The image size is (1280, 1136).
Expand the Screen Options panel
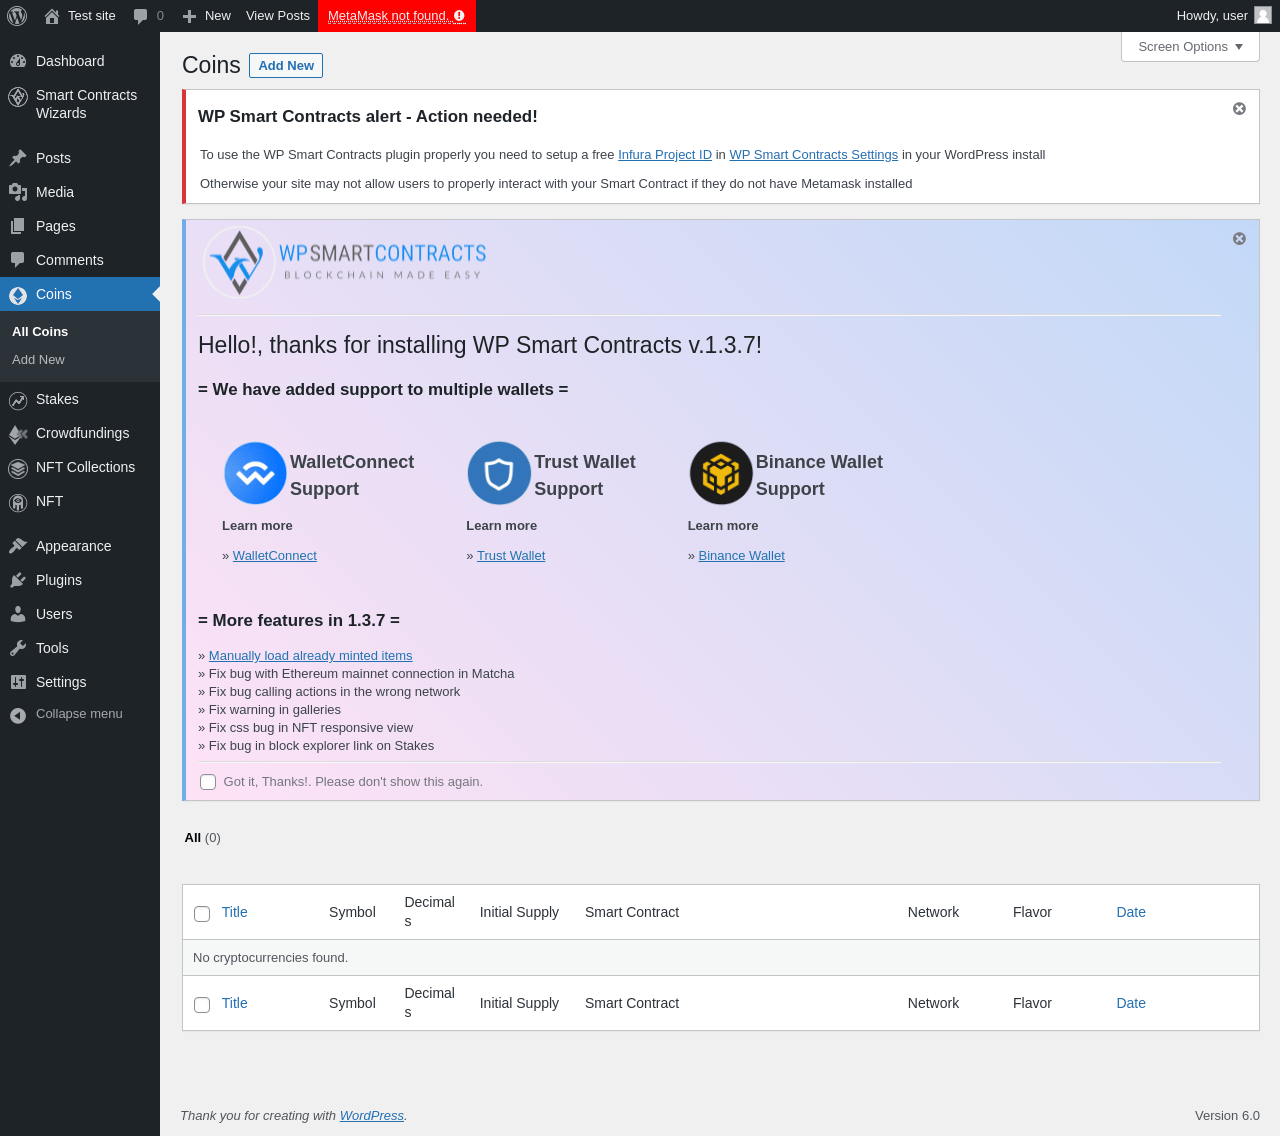[x=1190, y=47]
